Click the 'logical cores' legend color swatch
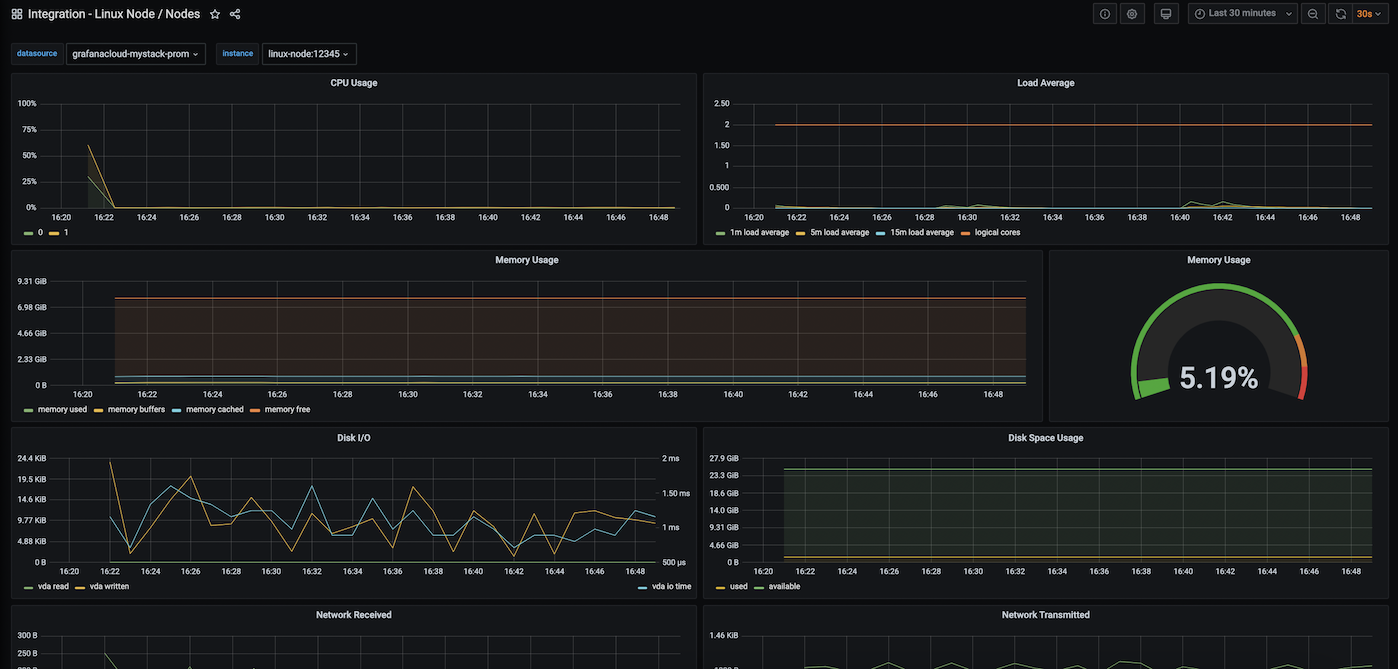 coord(966,233)
